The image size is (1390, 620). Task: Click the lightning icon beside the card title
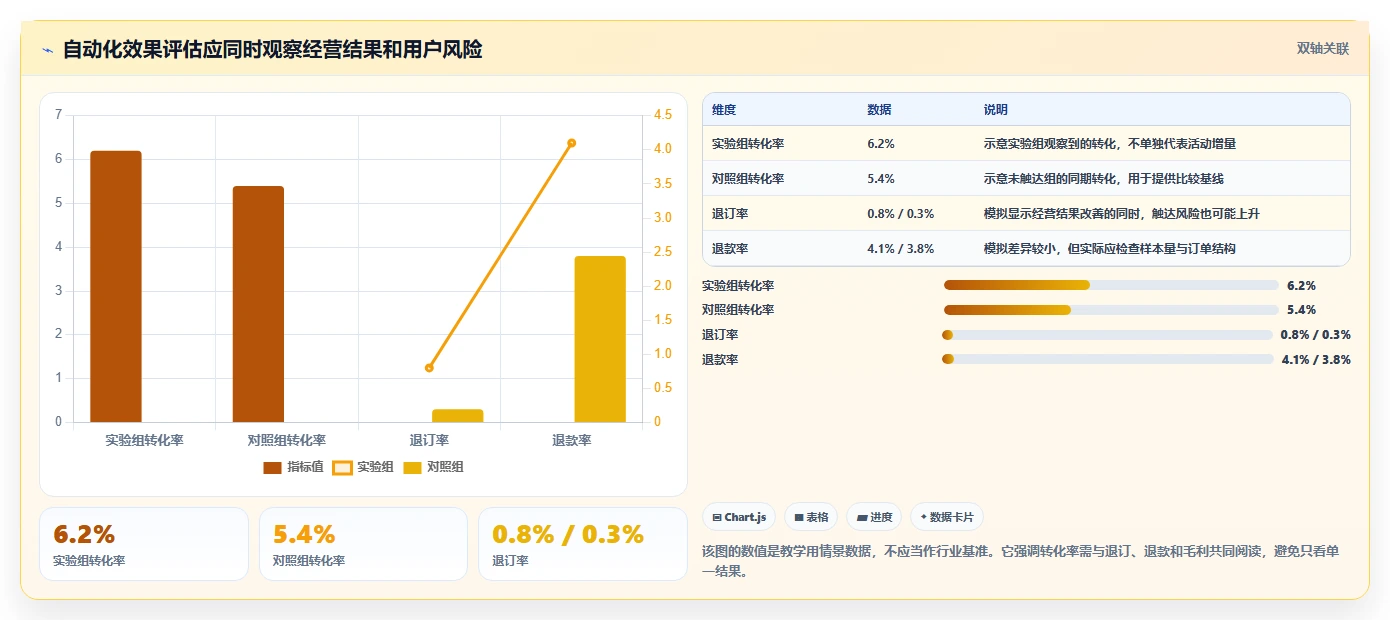point(48,50)
